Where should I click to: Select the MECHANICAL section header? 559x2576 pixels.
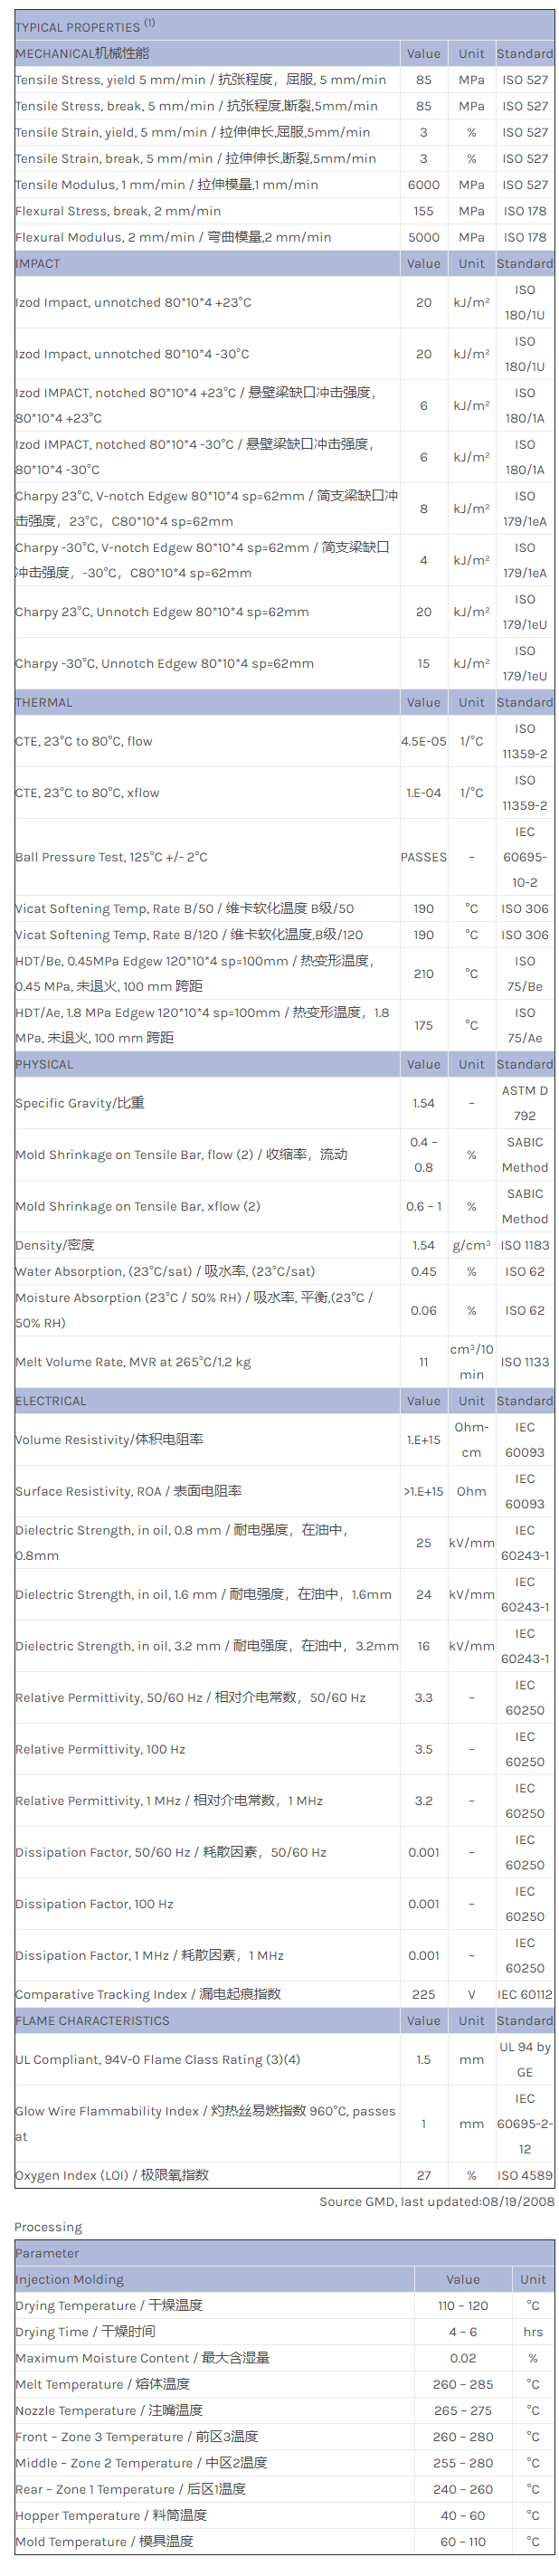[x=82, y=53]
